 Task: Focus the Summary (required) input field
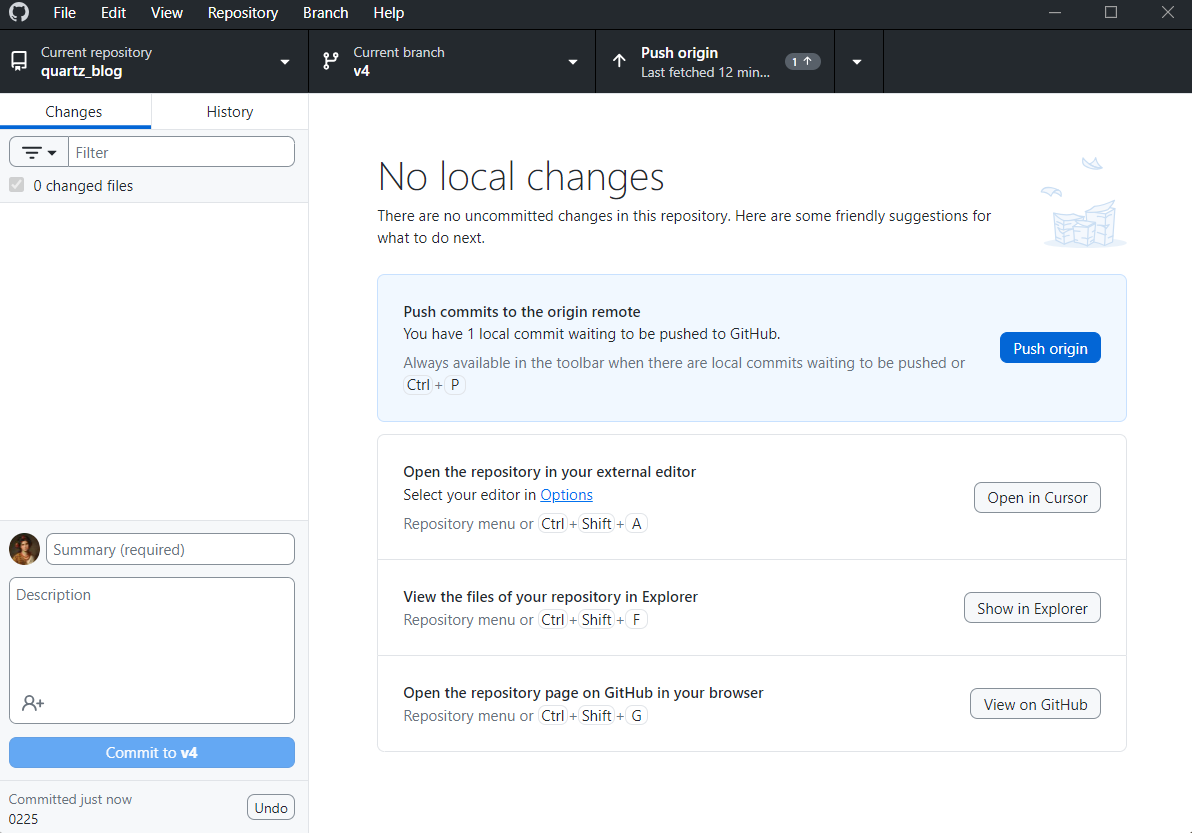point(170,549)
